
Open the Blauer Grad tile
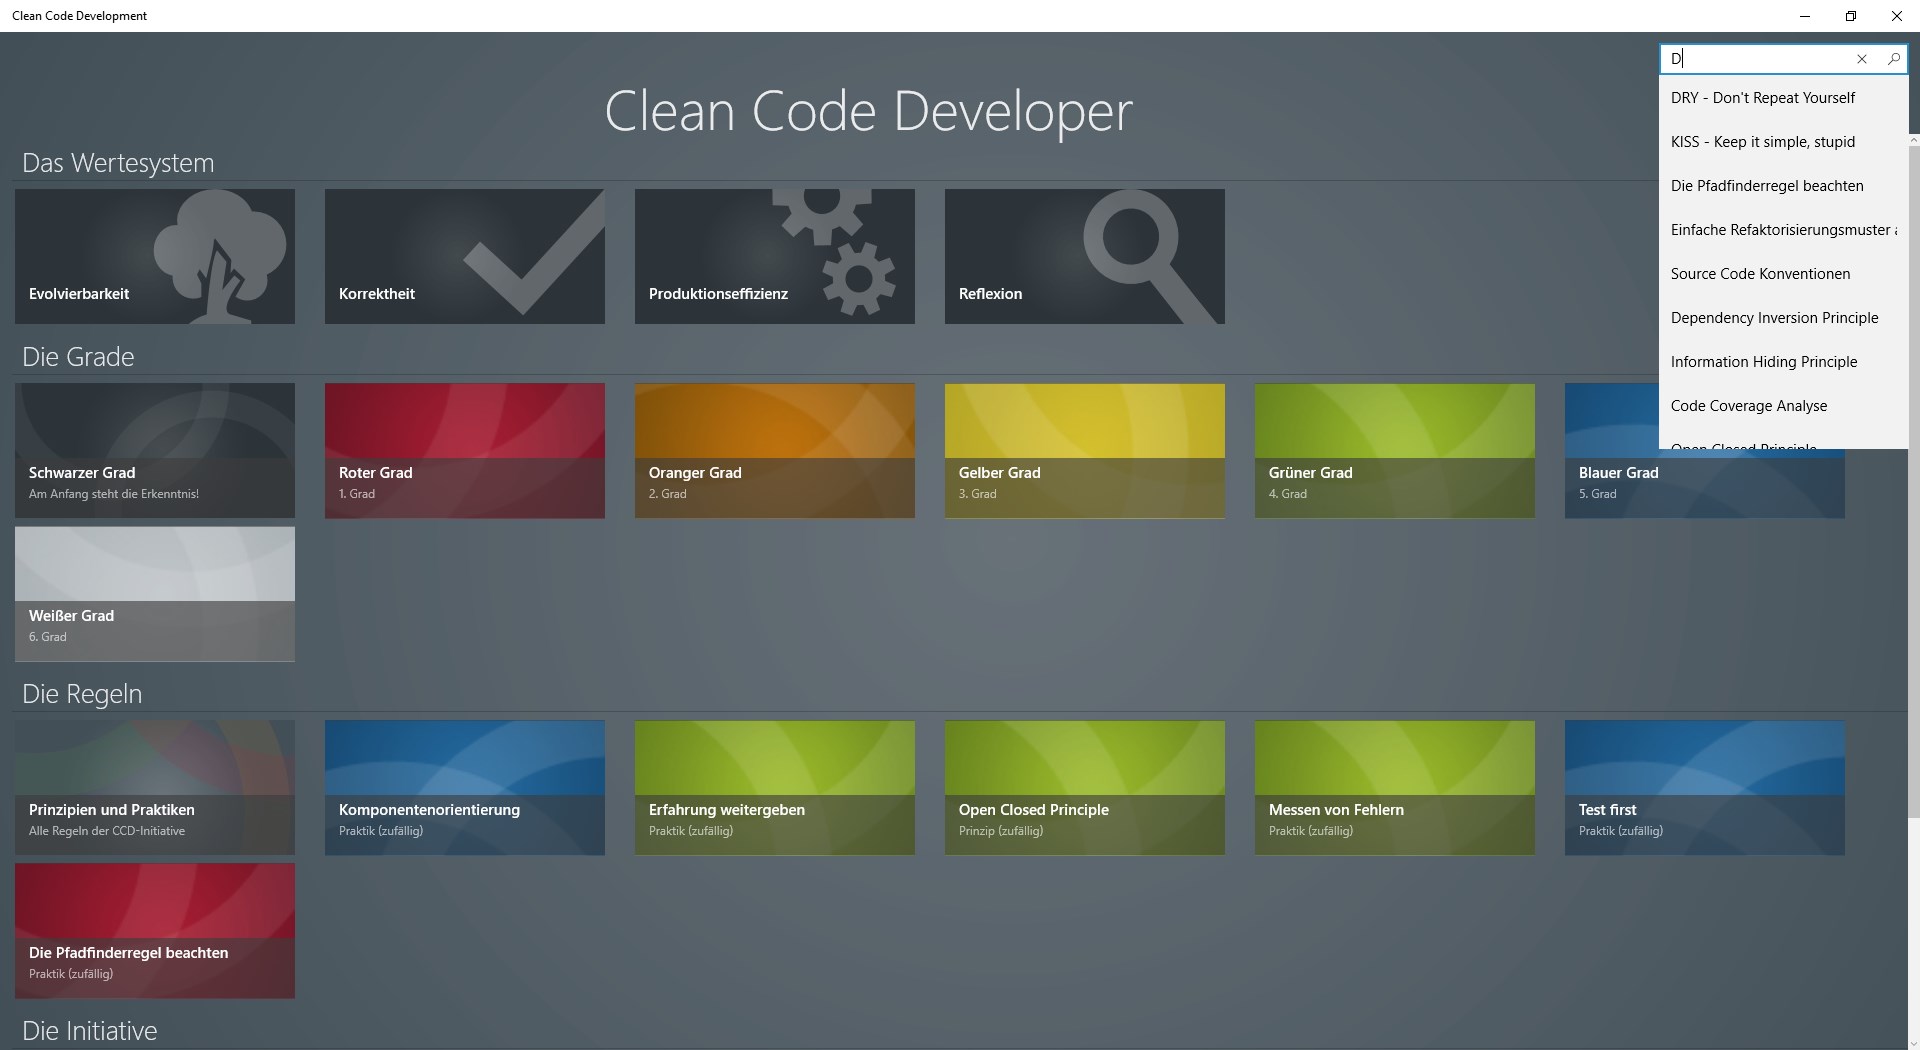(1705, 483)
